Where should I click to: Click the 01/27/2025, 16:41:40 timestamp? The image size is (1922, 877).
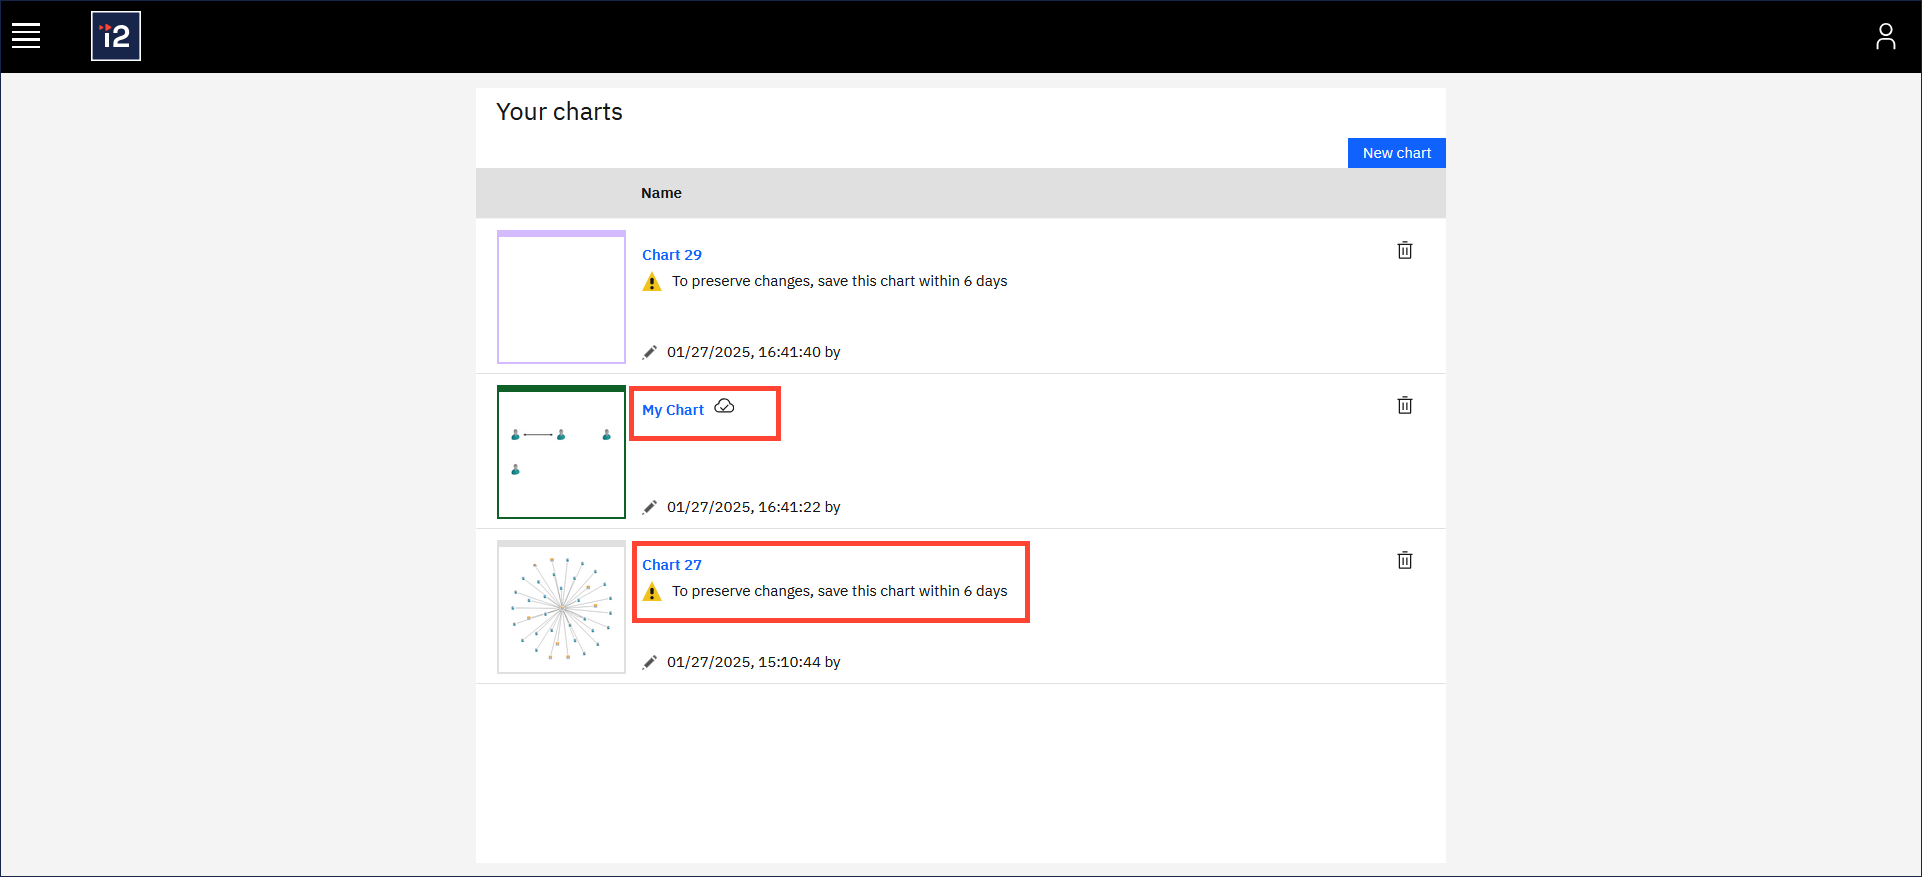coord(744,352)
